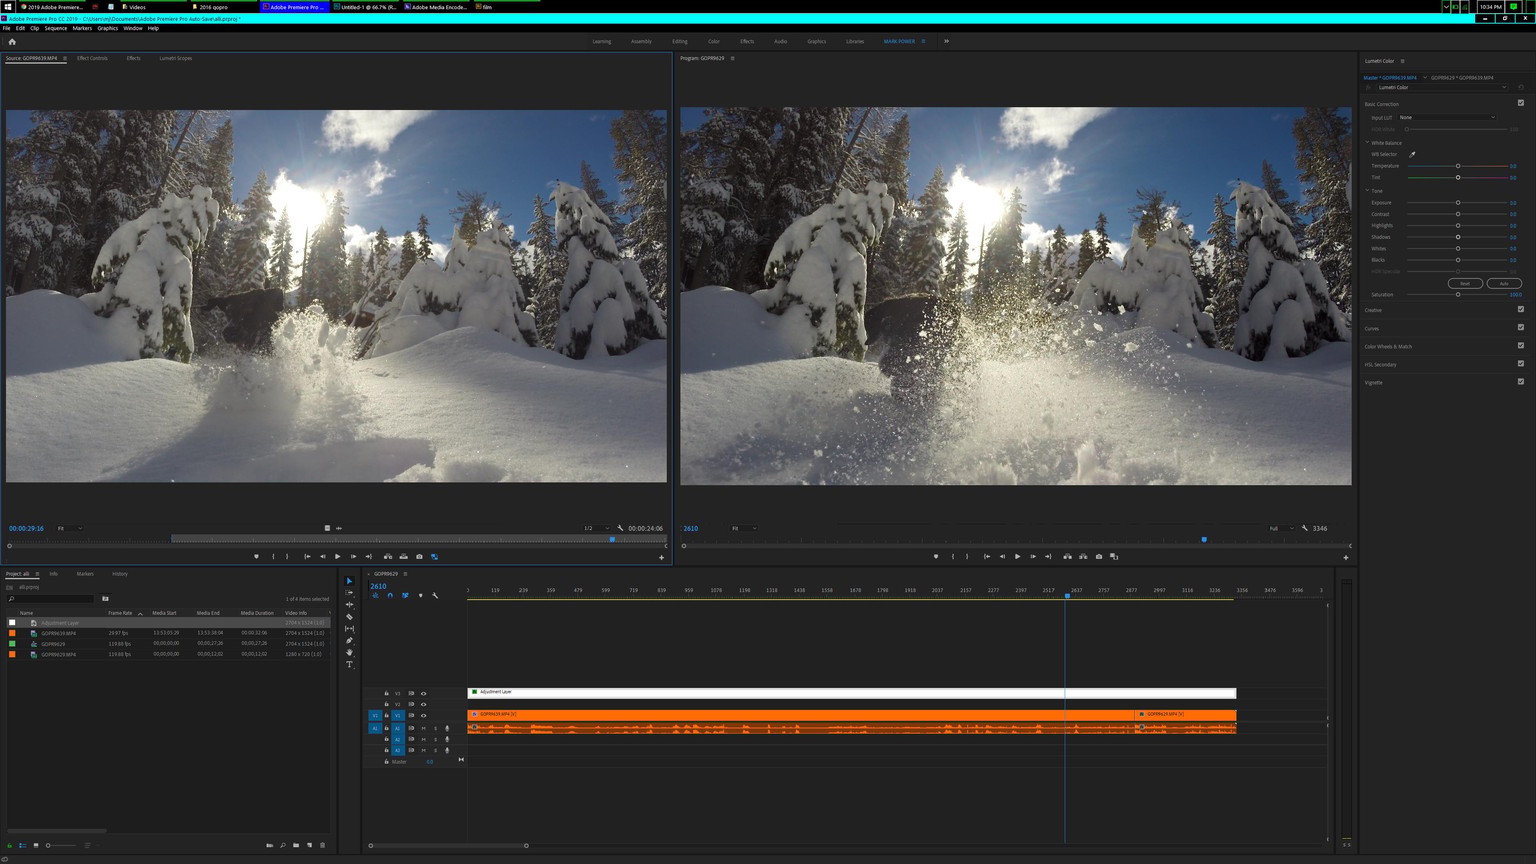
Task: Select the Razor tool
Action: [x=349, y=617]
